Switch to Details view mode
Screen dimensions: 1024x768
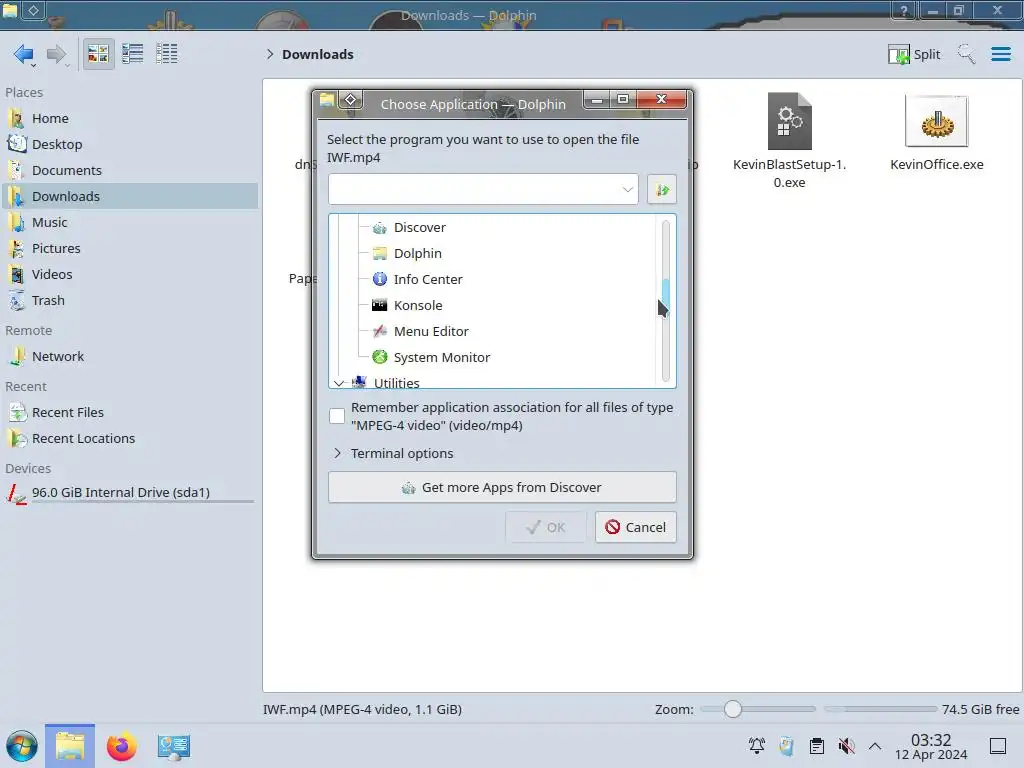[x=167, y=54]
